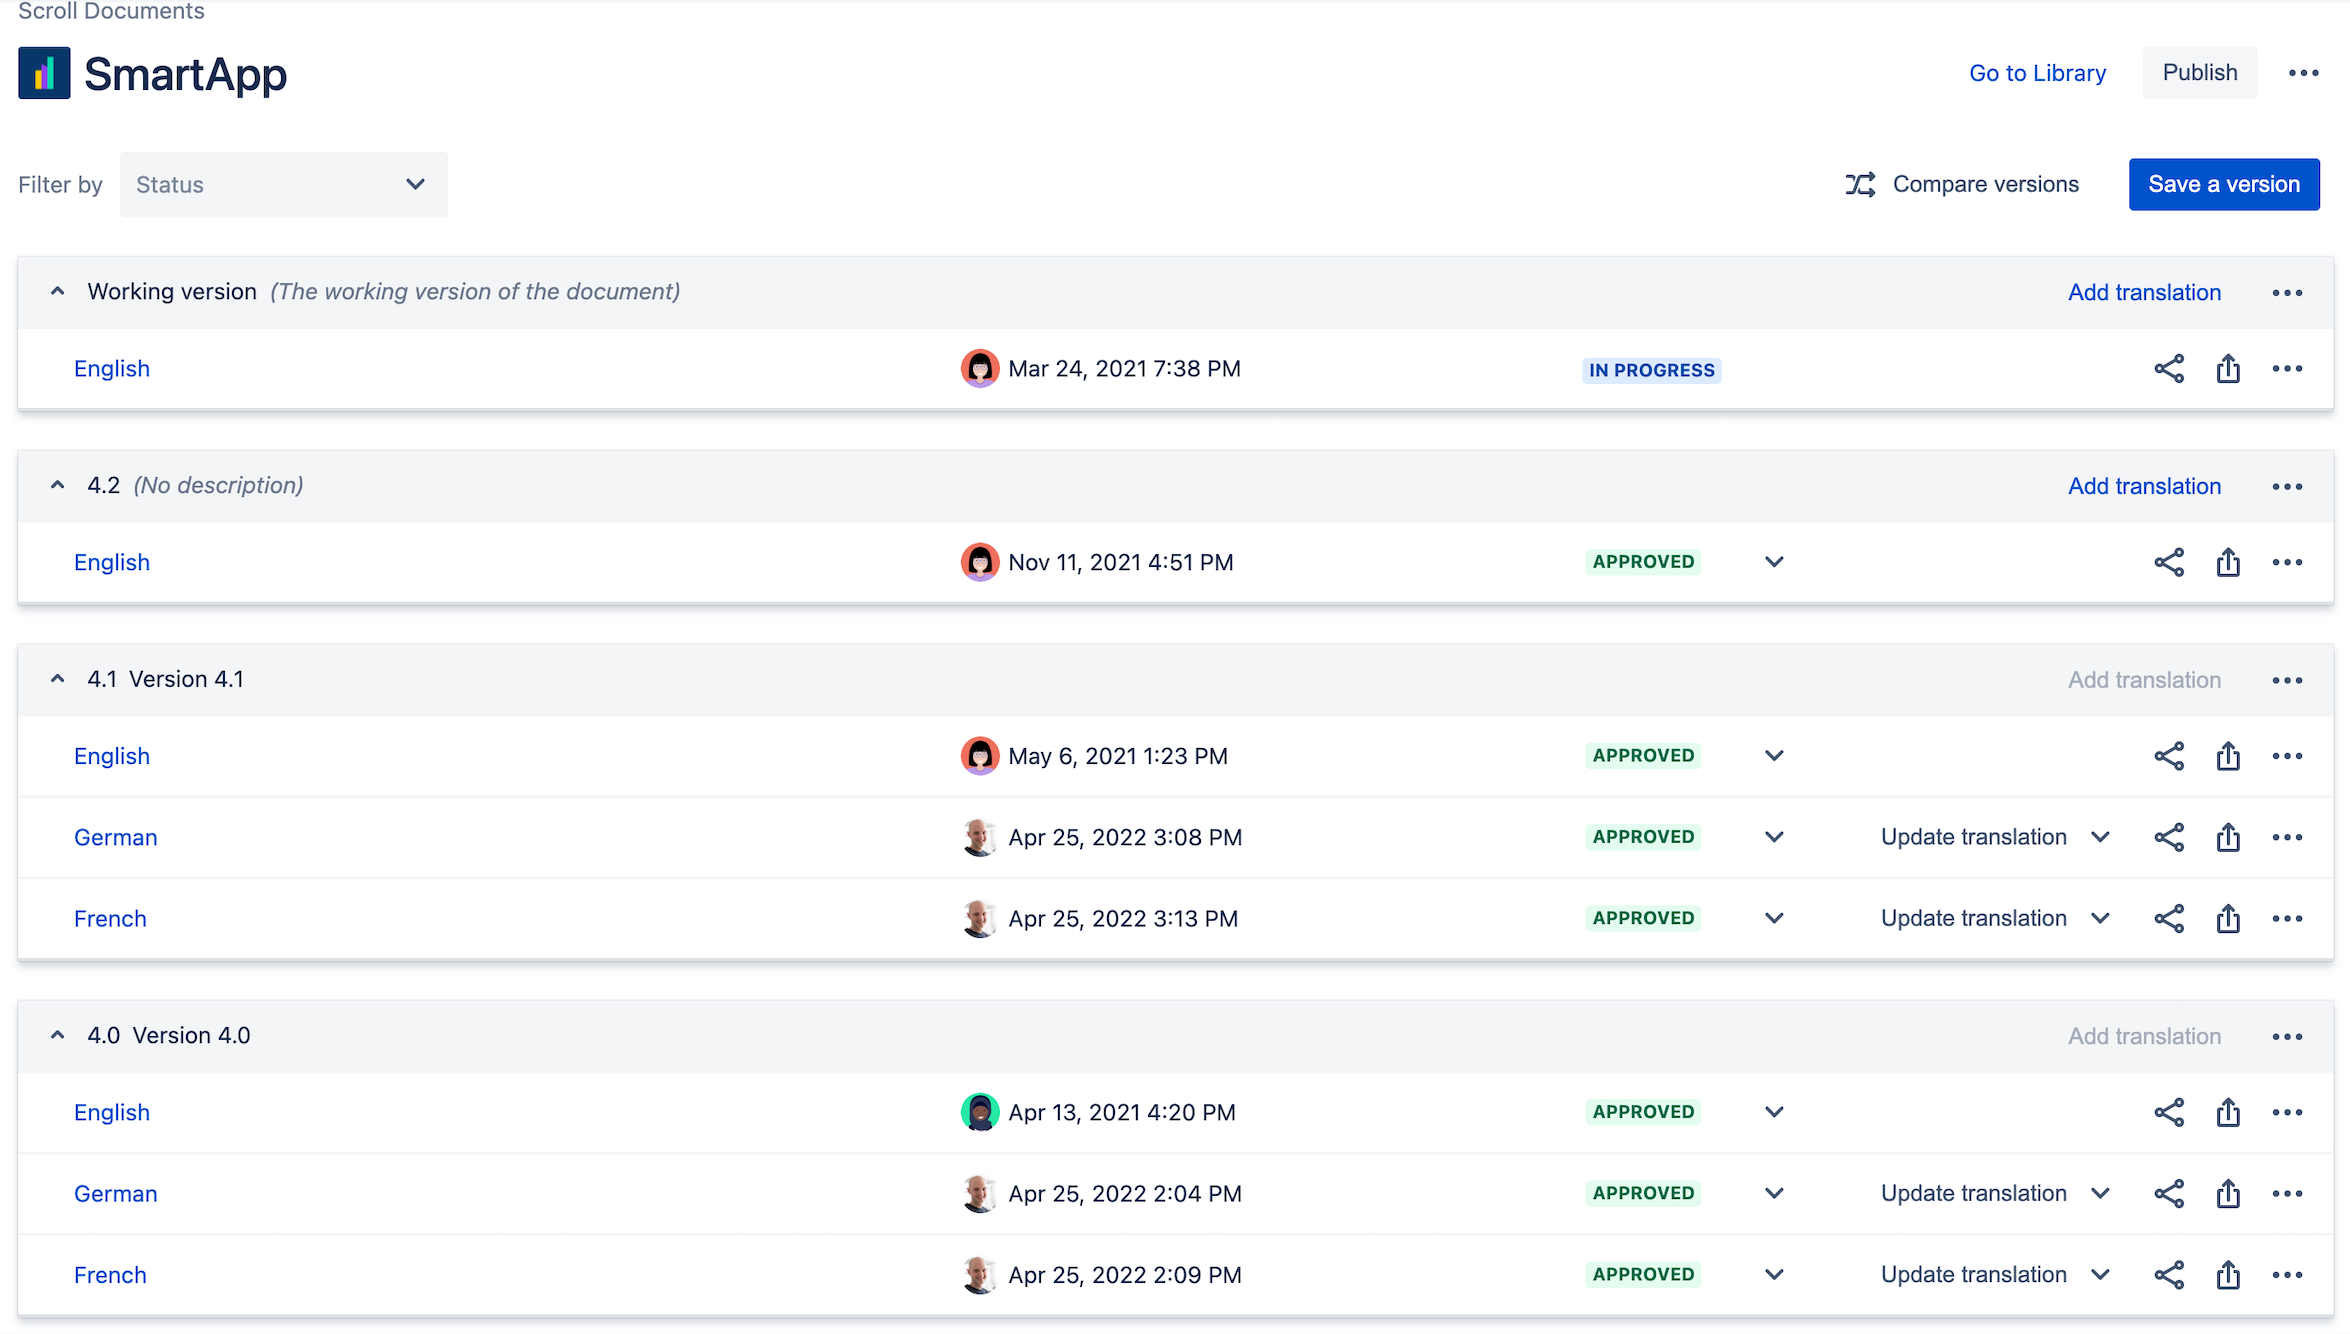Click share icon for Working version English
This screenshot has height=1334, width=2350.
click(x=2168, y=369)
